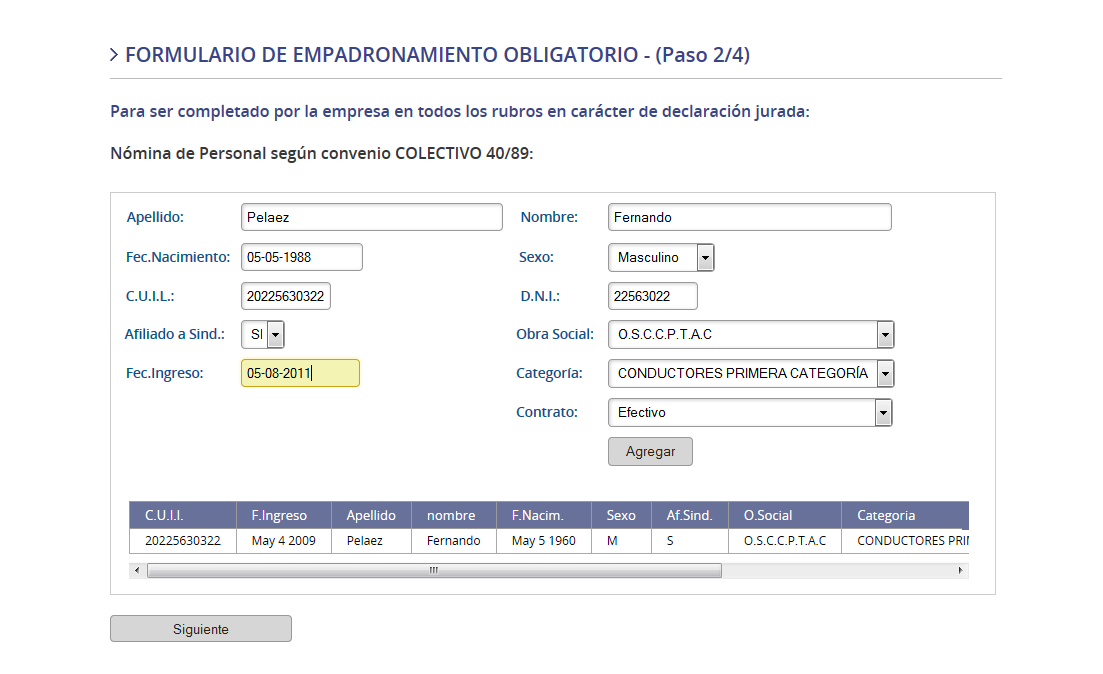Viewport: 1103px width, 674px height.
Task: Click the F.Ingreso column header
Action: pyautogui.click(x=283, y=515)
